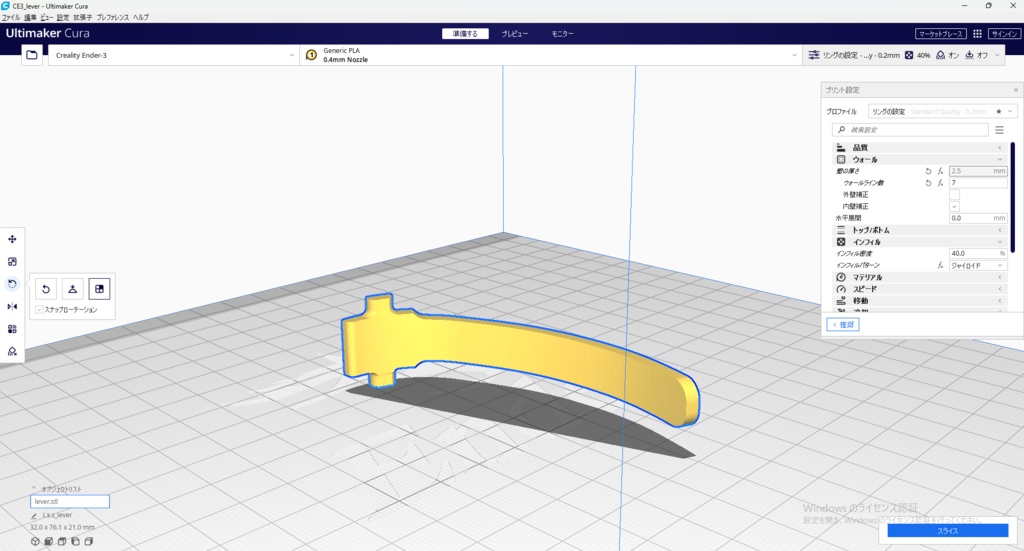Reset ウォールライン数 with revert arrow
The height and width of the screenshot is (551, 1024).
coord(928,183)
